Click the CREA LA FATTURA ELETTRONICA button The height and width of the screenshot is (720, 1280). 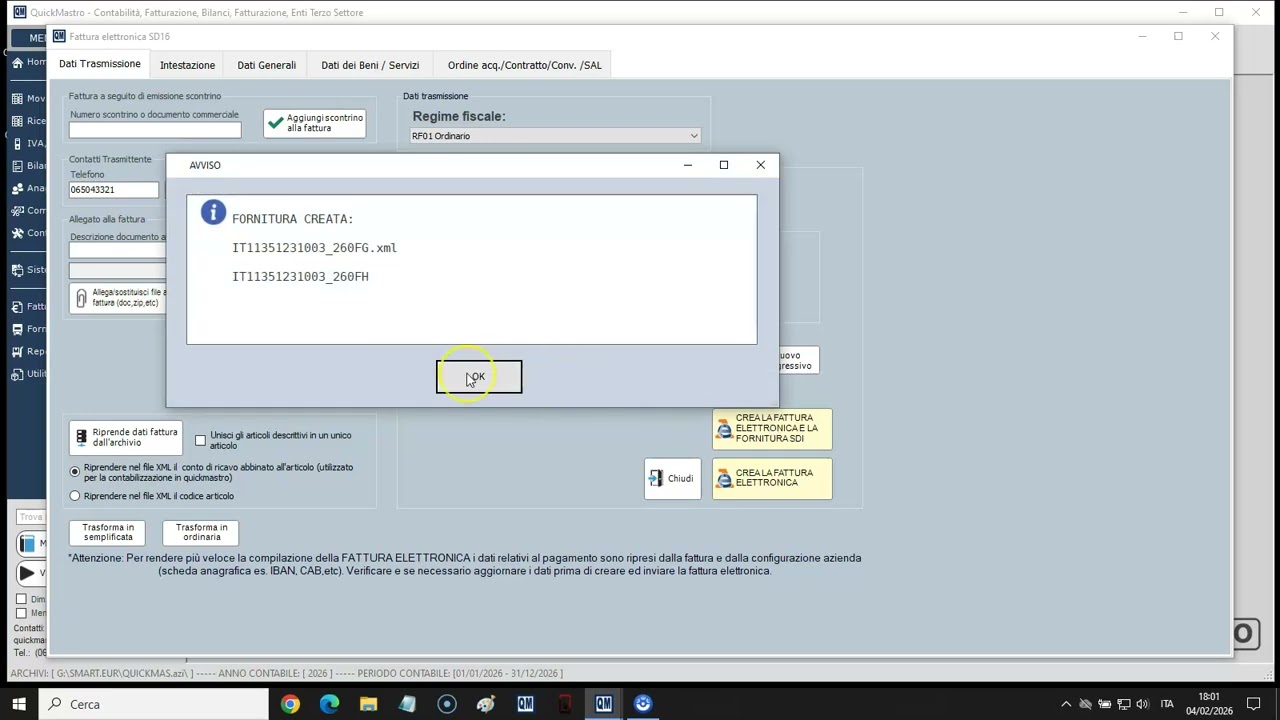pyautogui.click(x=772, y=478)
